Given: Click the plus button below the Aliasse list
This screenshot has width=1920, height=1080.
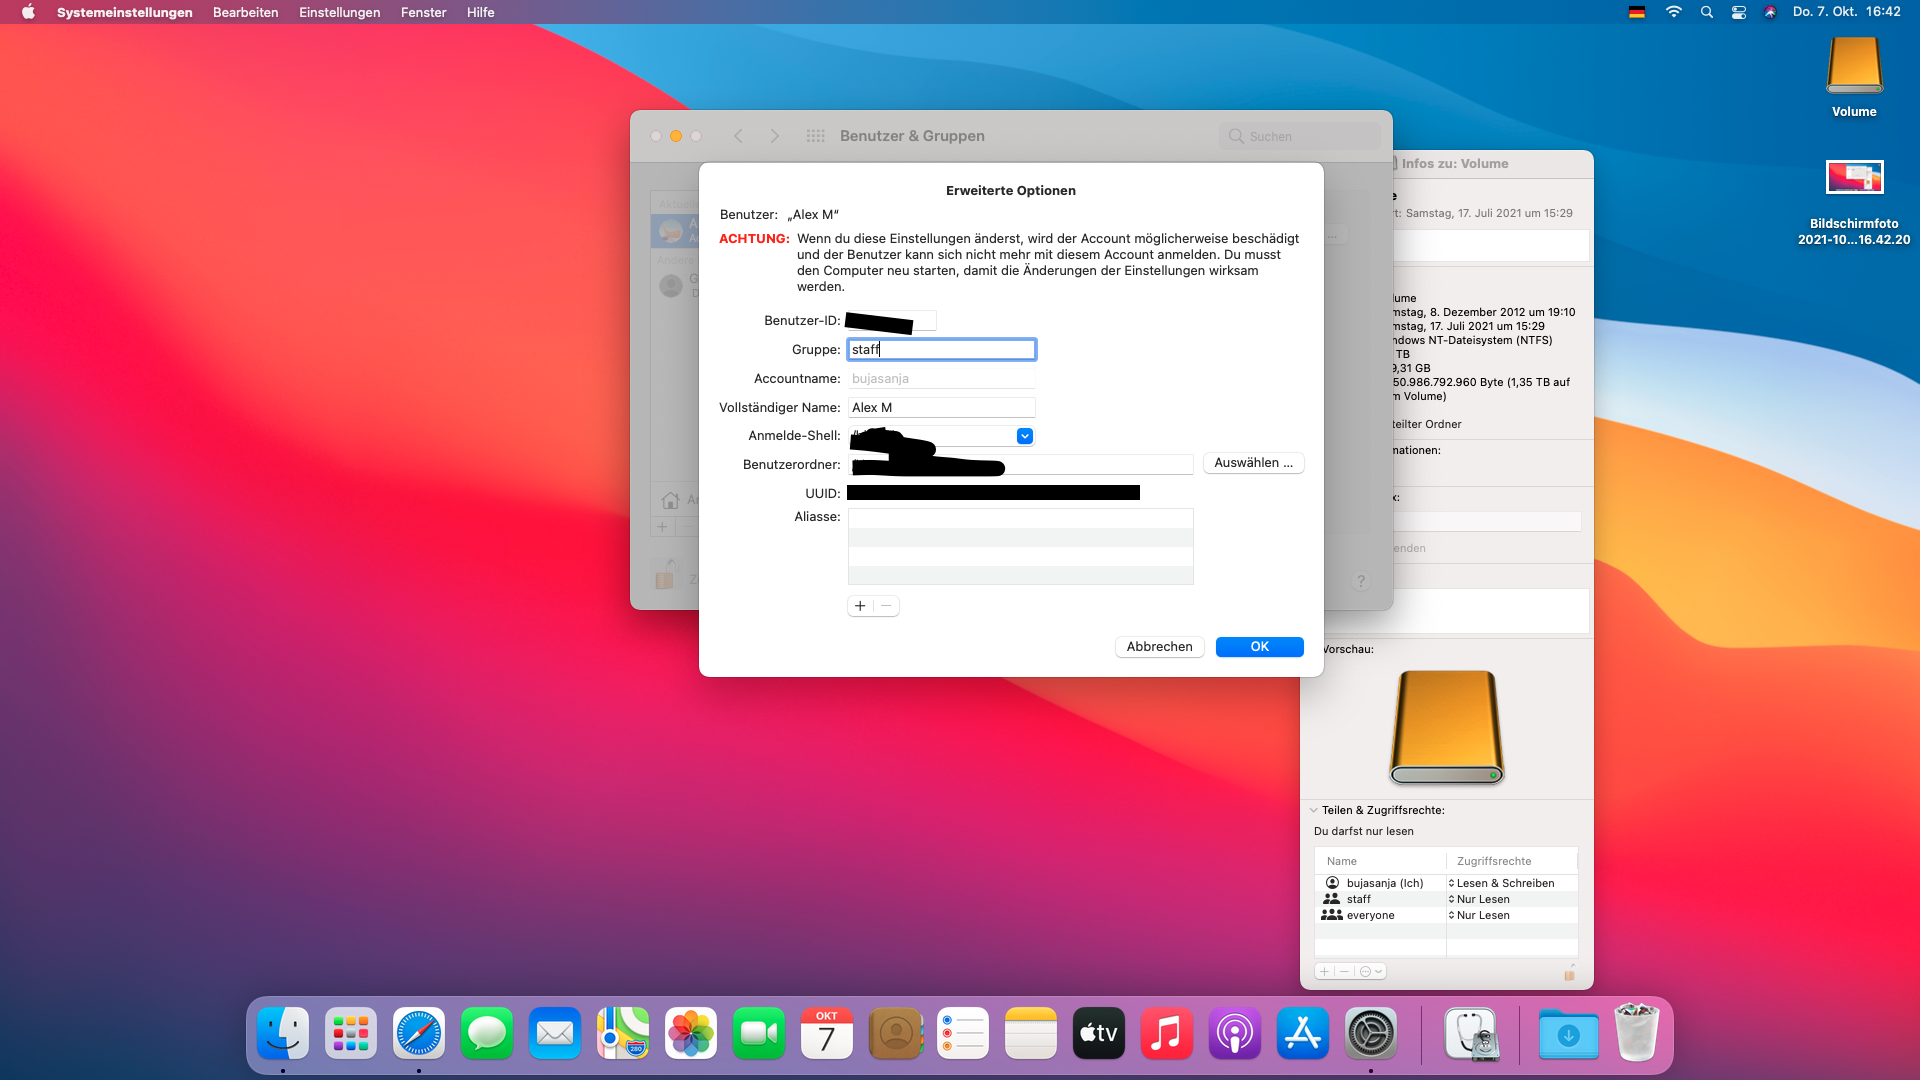Looking at the screenshot, I should tap(860, 606).
